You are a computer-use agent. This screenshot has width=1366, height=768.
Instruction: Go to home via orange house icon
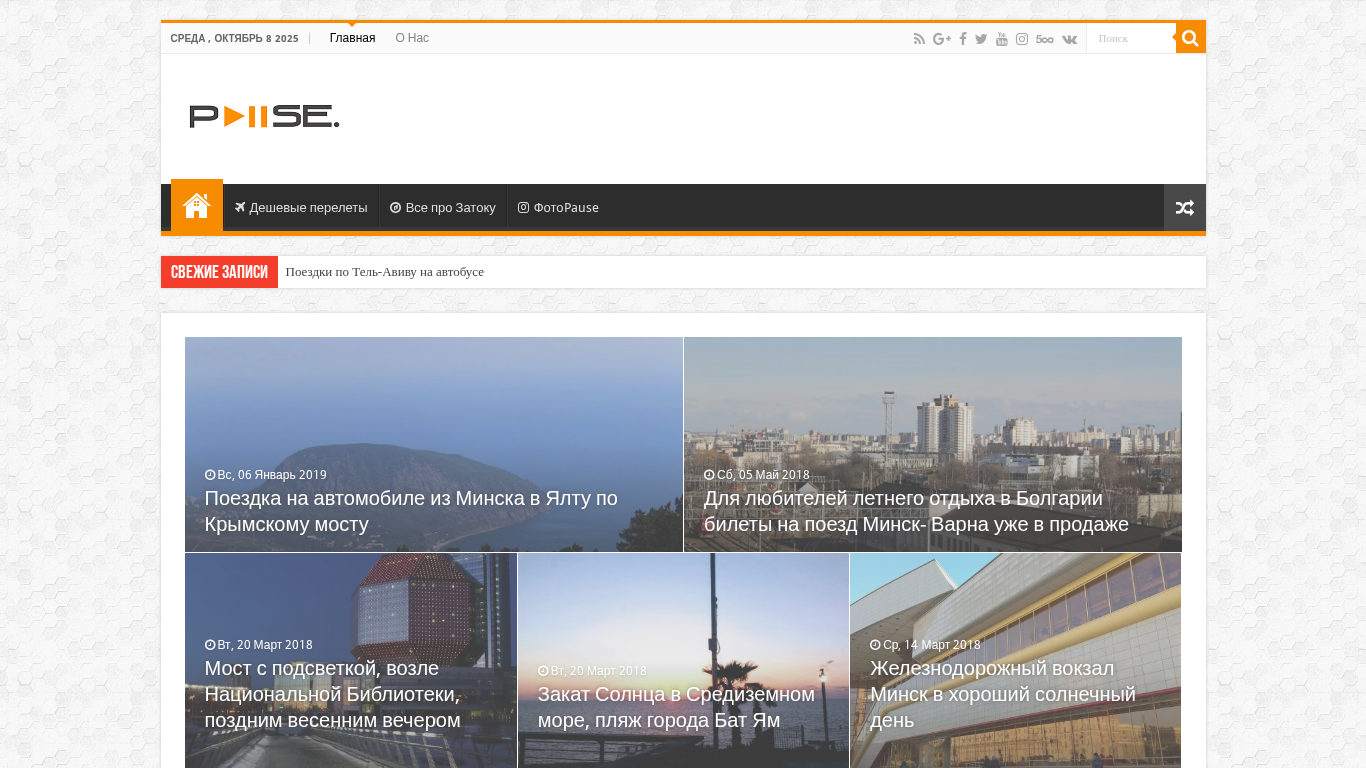pyautogui.click(x=197, y=206)
